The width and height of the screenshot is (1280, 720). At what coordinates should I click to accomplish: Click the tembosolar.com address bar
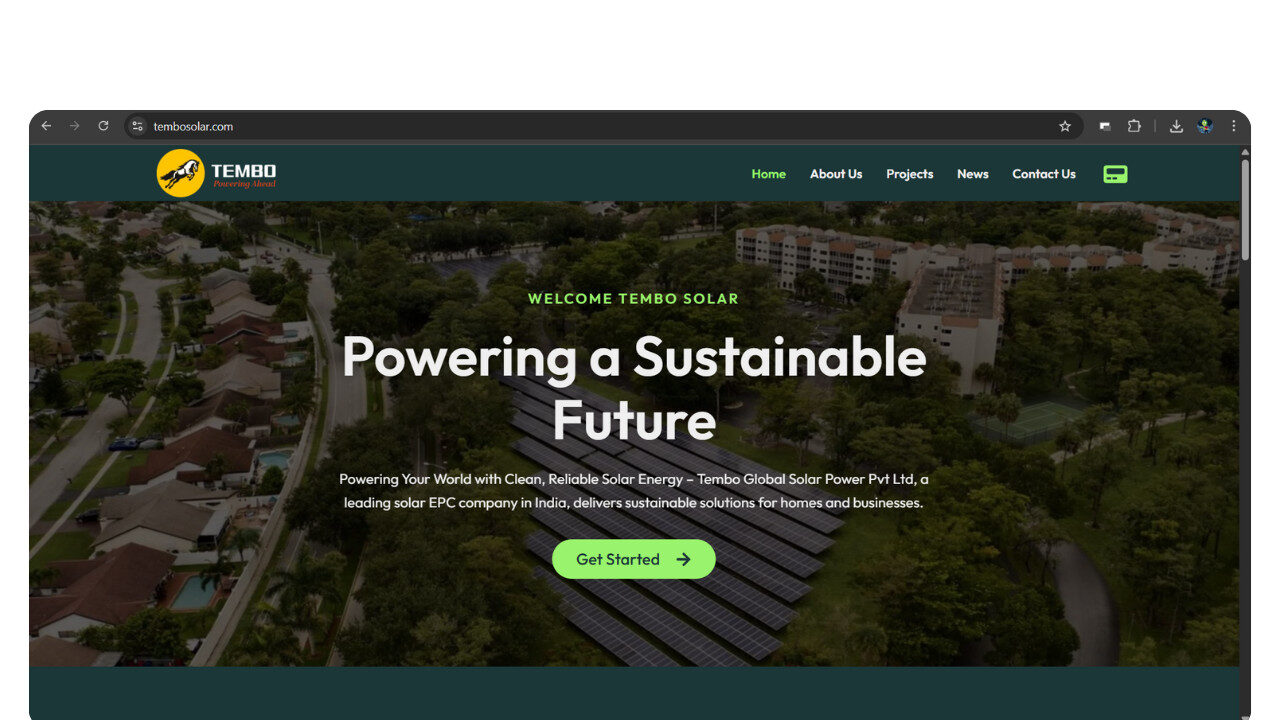[x=600, y=126]
